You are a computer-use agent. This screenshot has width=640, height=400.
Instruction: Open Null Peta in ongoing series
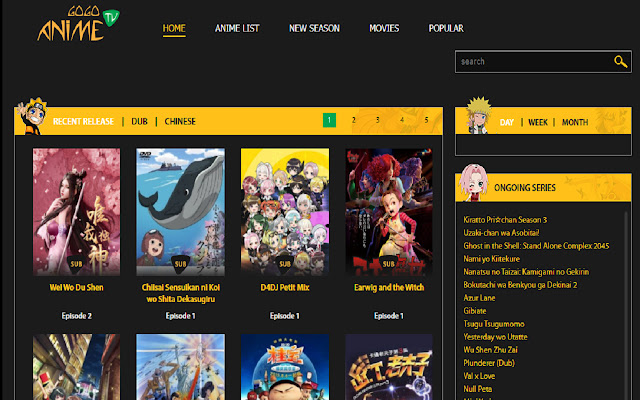(478, 389)
